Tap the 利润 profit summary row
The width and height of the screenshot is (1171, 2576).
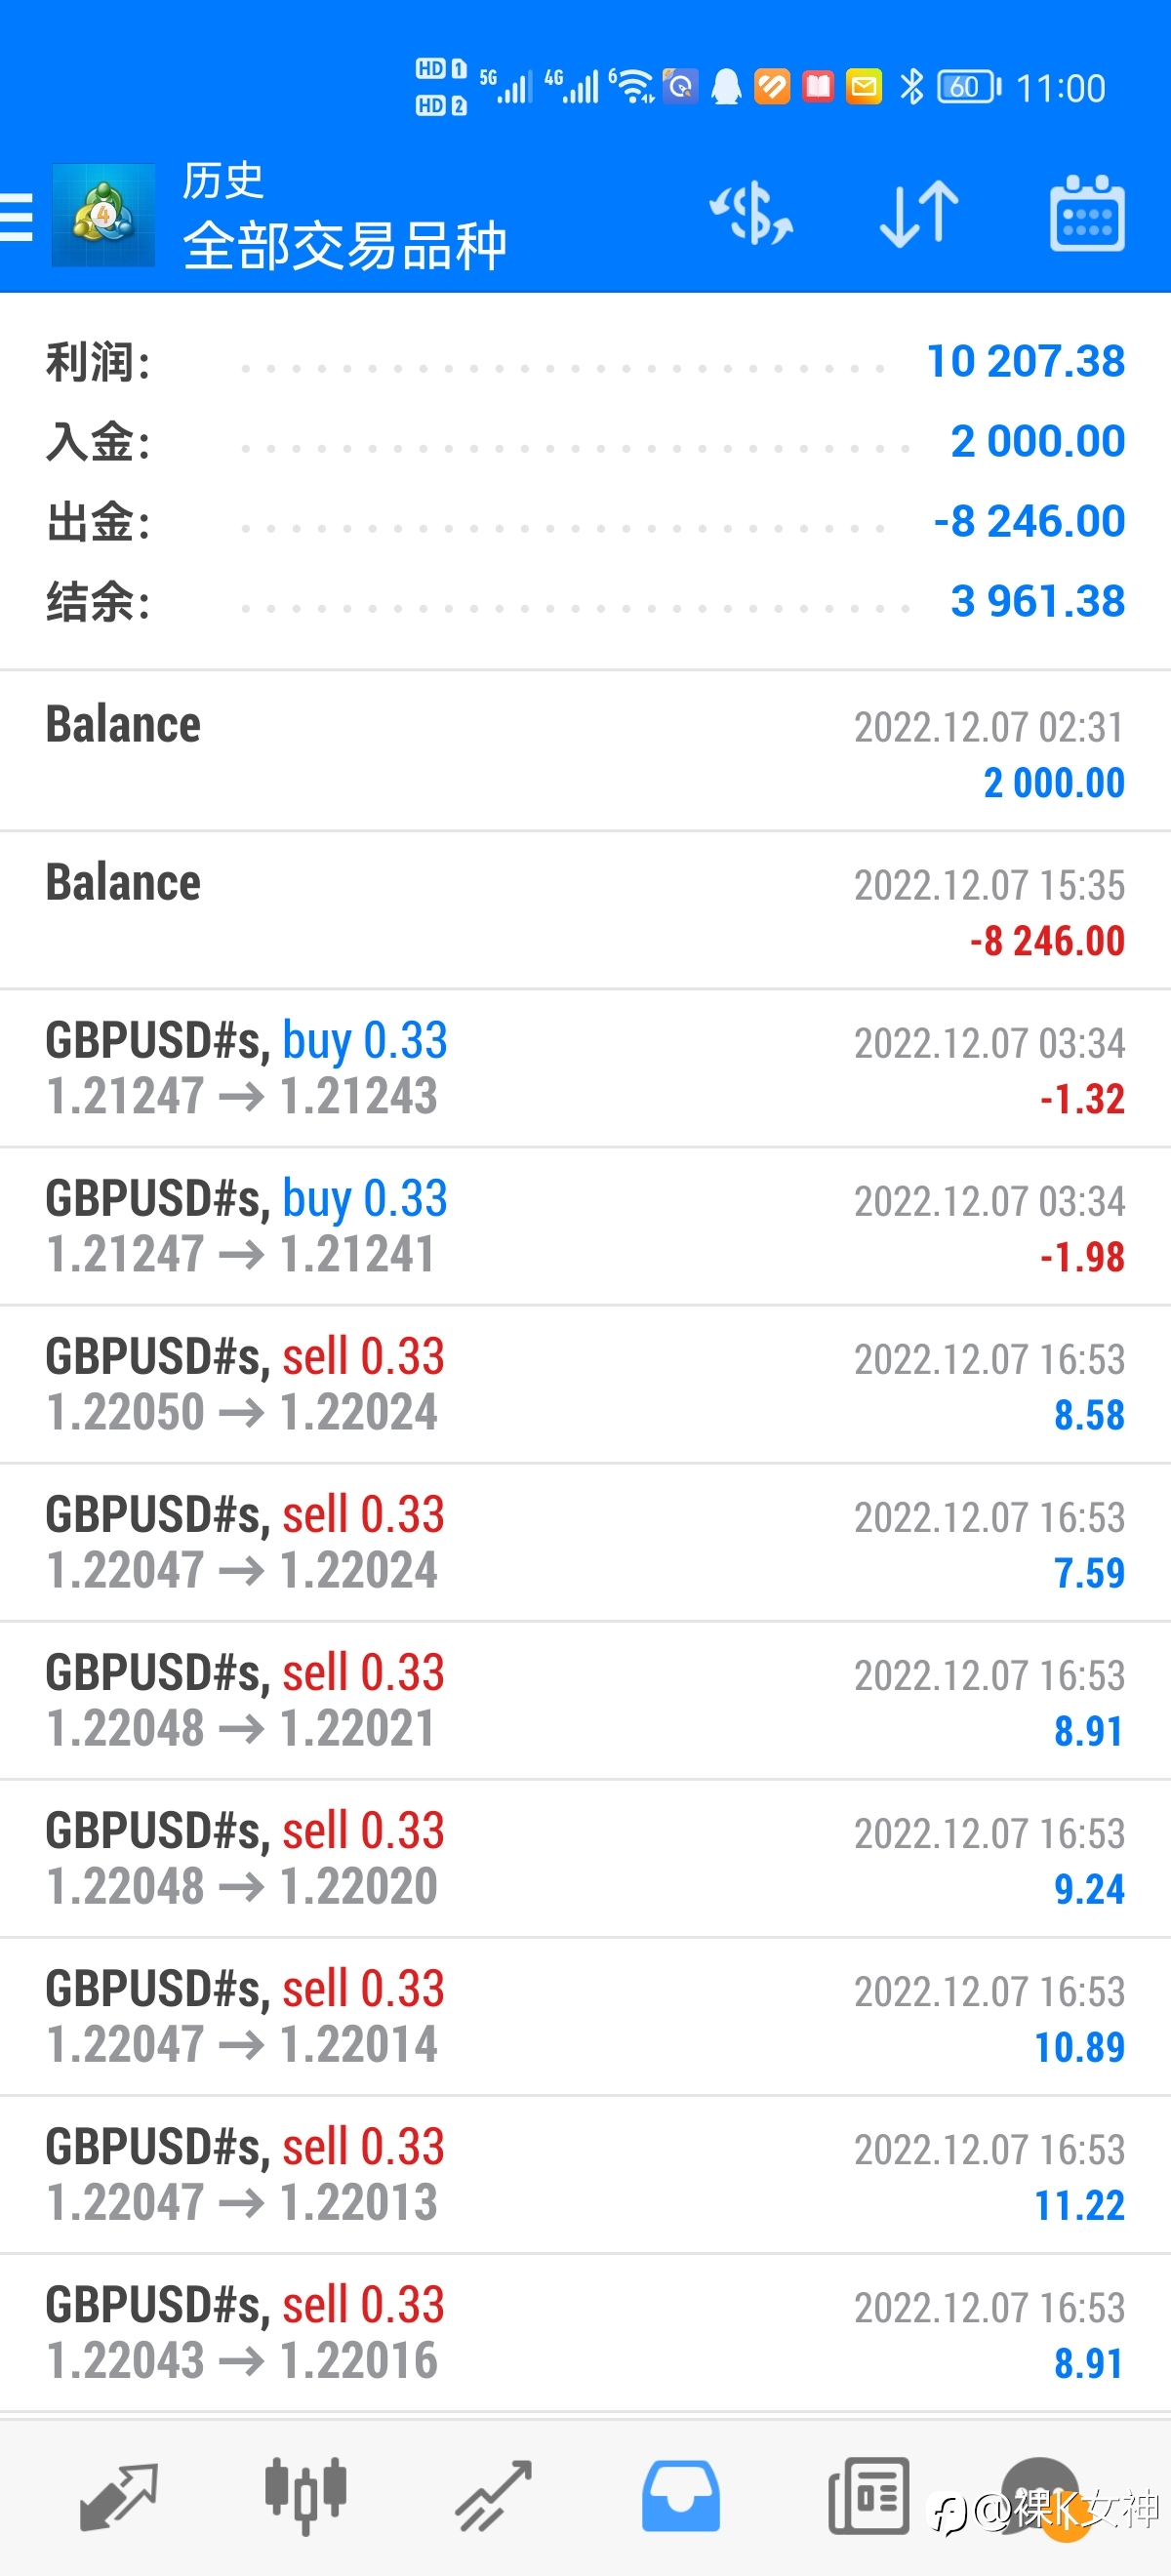pyautogui.click(x=585, y=362)
